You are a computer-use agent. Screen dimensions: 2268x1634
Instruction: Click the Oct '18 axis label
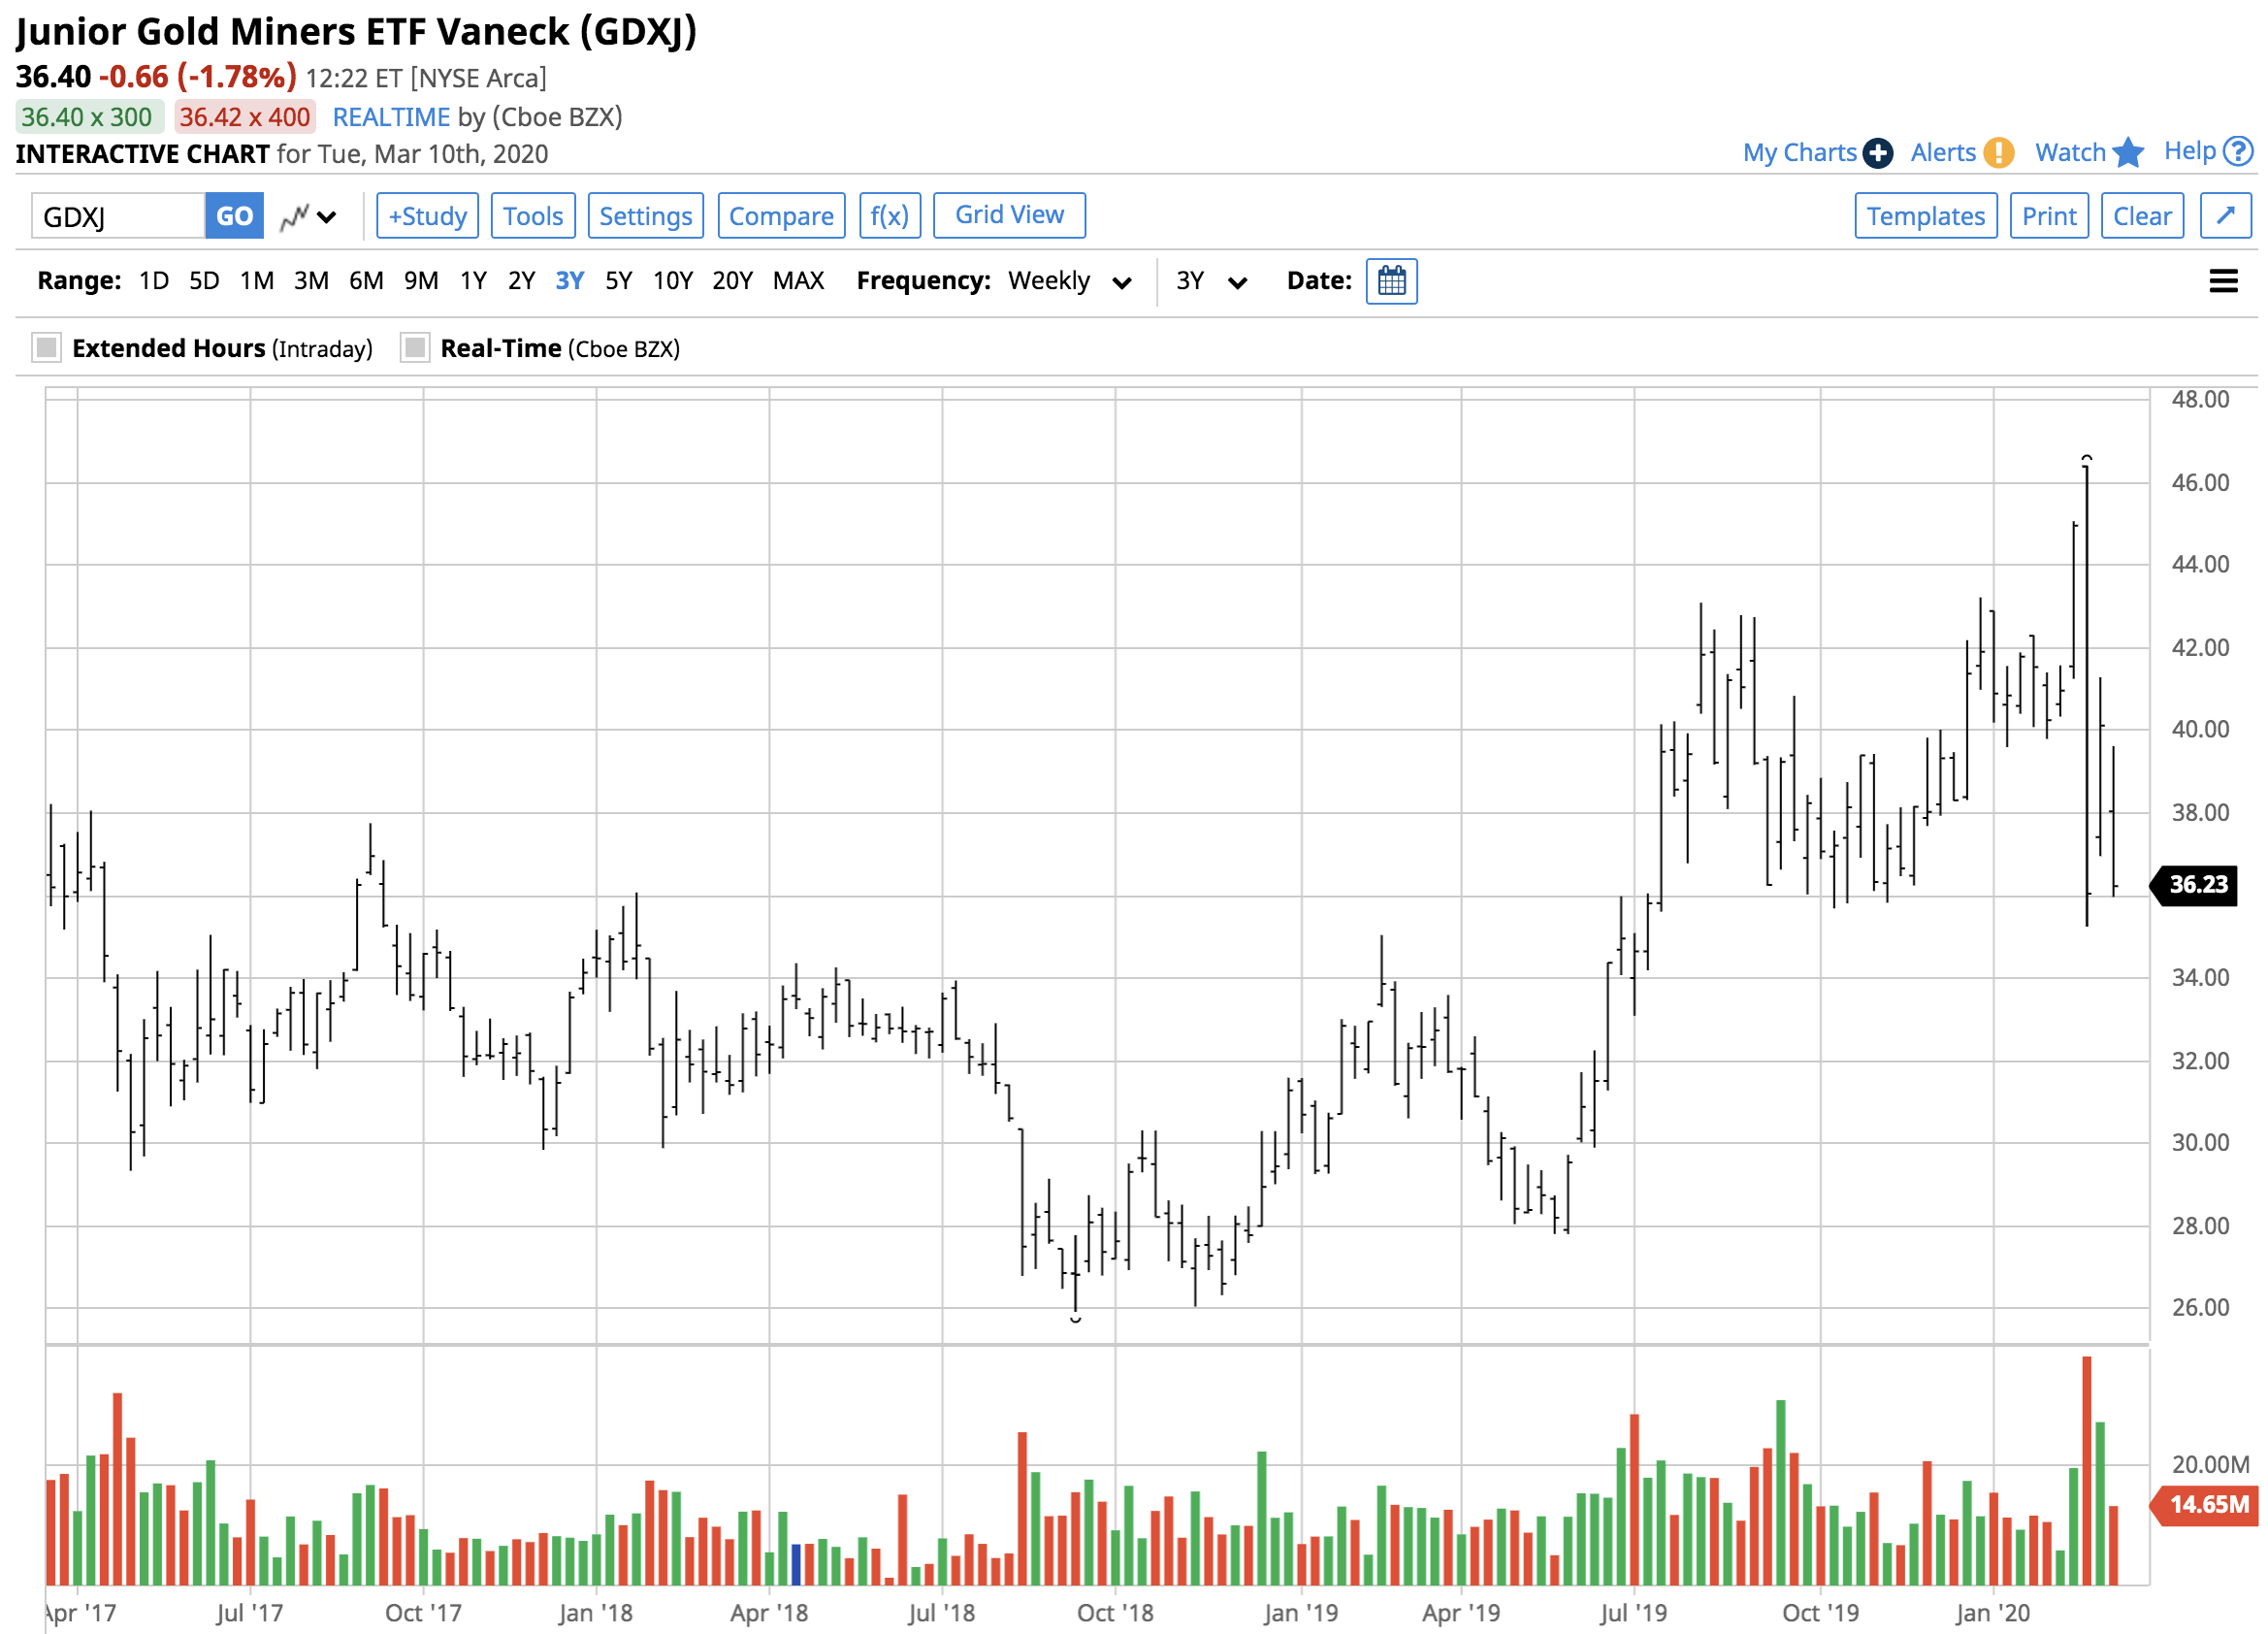pyautogui.click(x=1115, y=1613)
